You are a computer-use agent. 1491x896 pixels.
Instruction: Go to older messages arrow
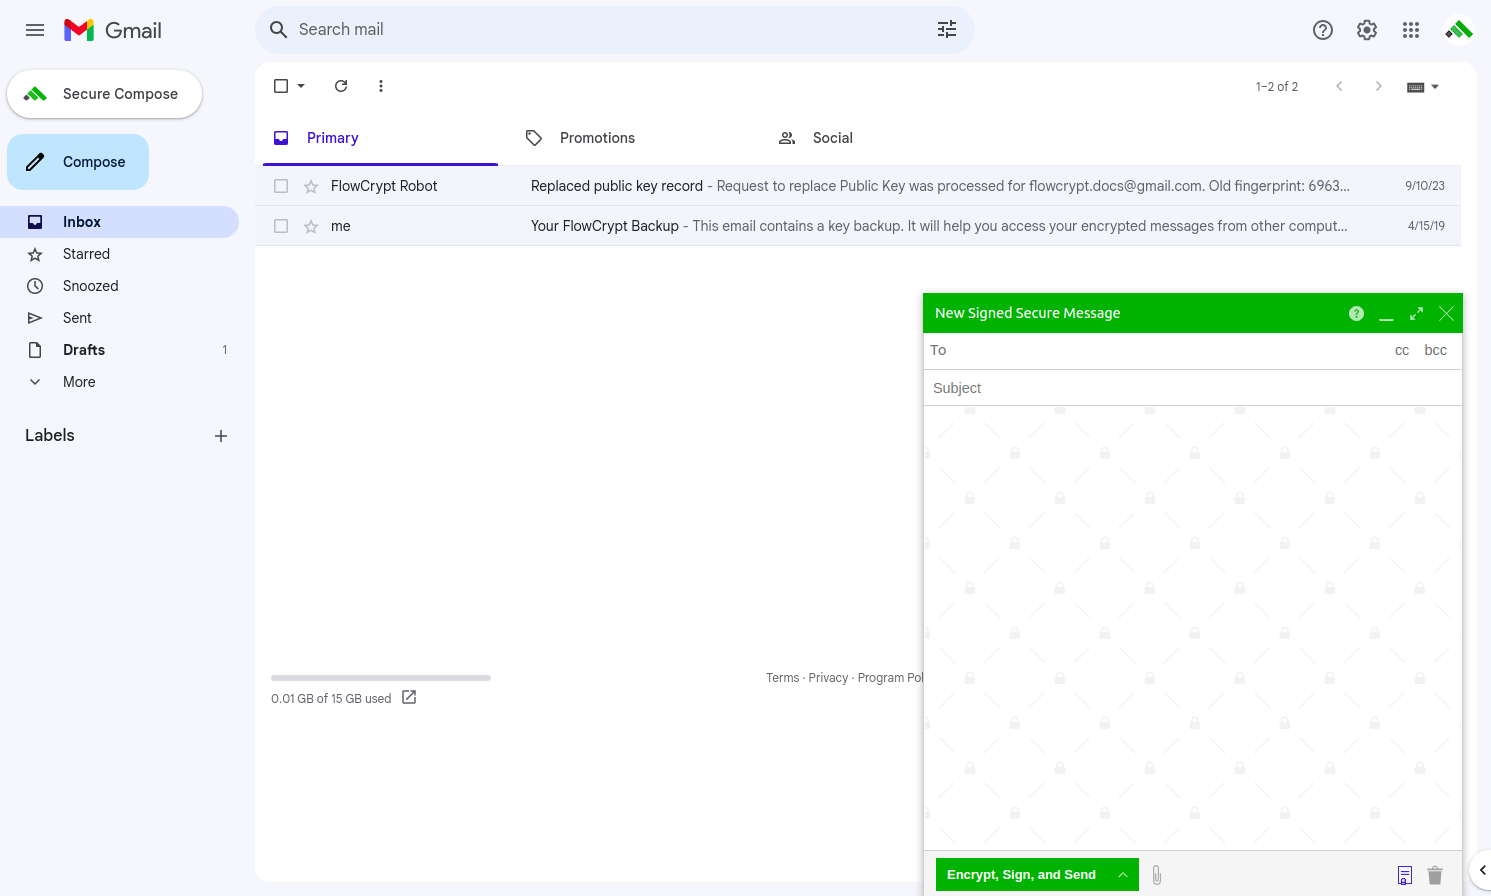[1379, 86]
